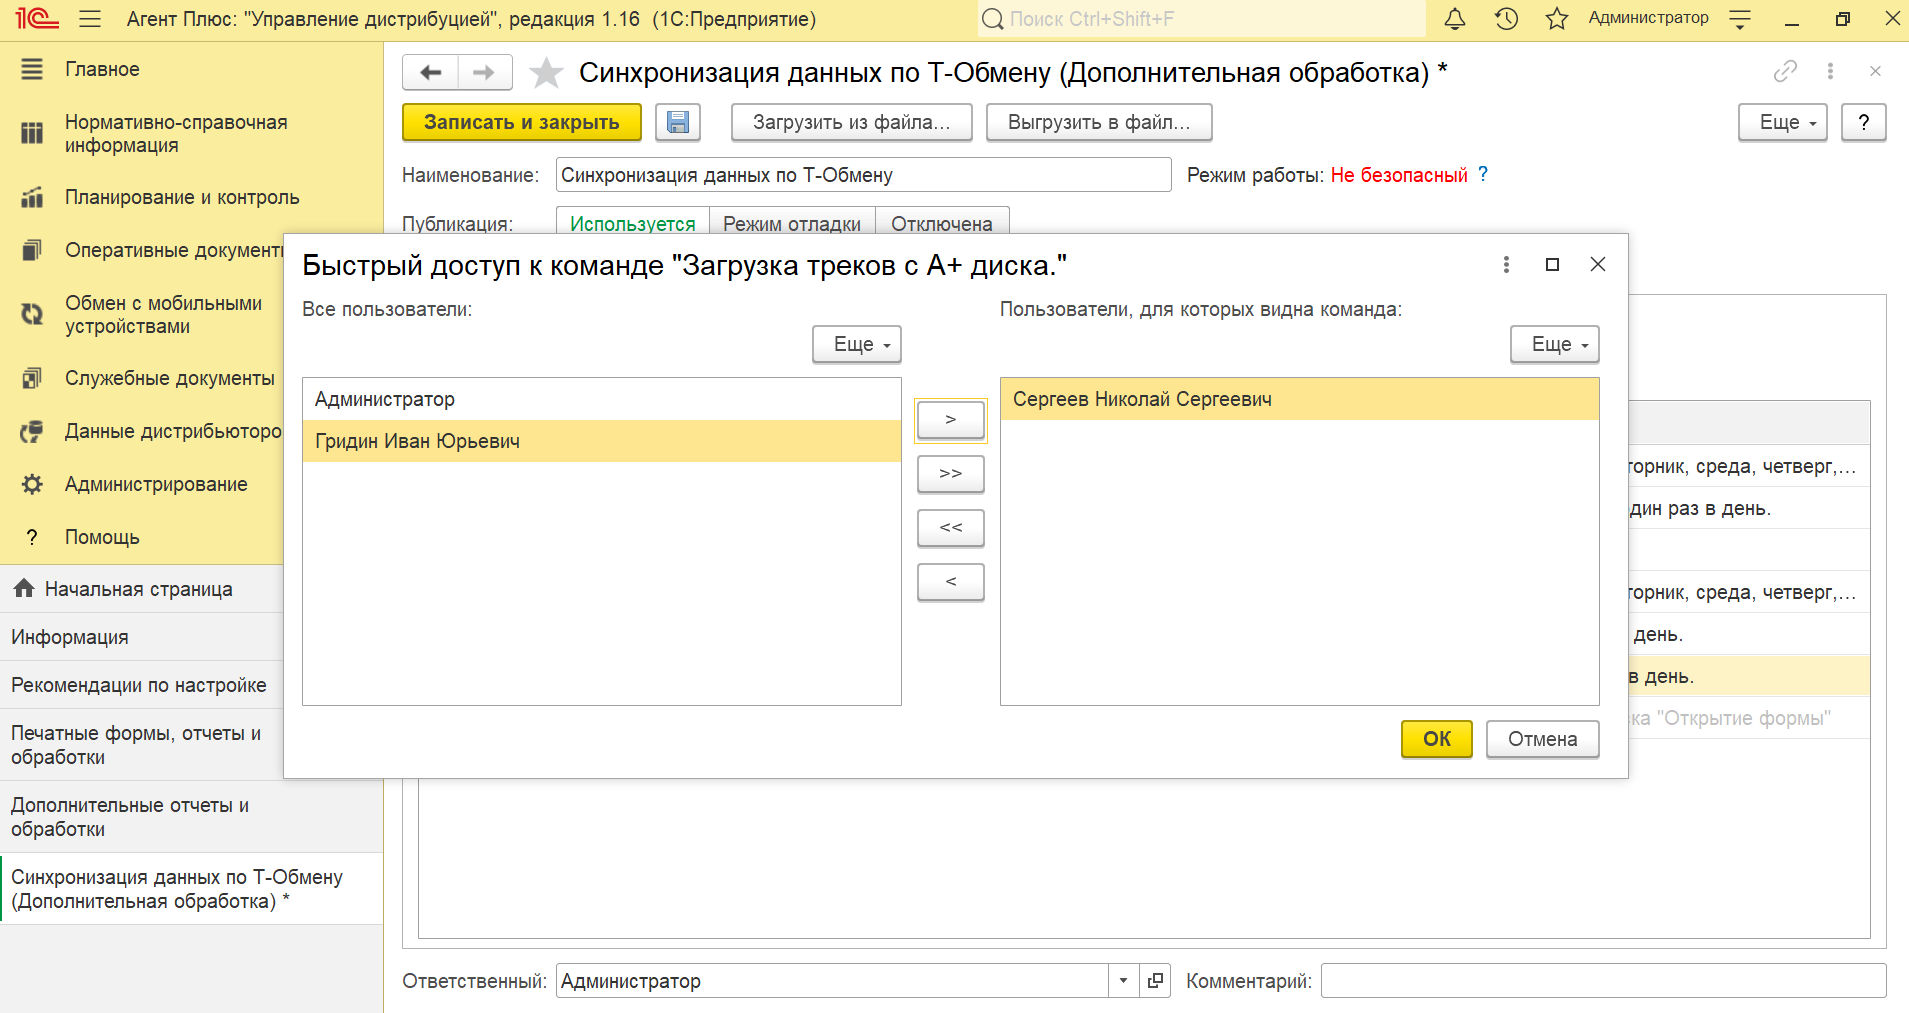Click Записать и закрыть button
The image size is (1909, 1013).
[522, 122]
